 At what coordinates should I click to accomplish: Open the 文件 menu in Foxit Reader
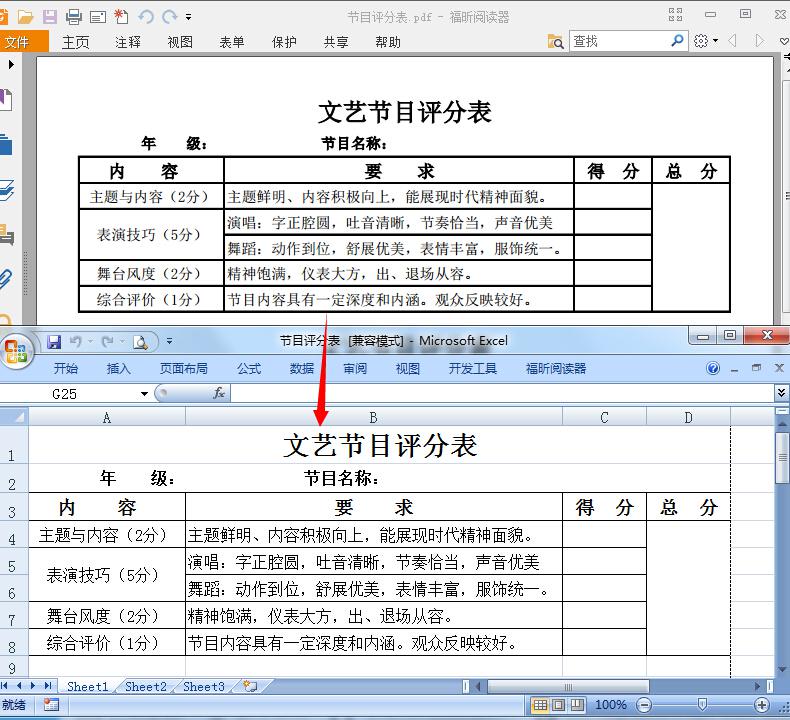20,41
